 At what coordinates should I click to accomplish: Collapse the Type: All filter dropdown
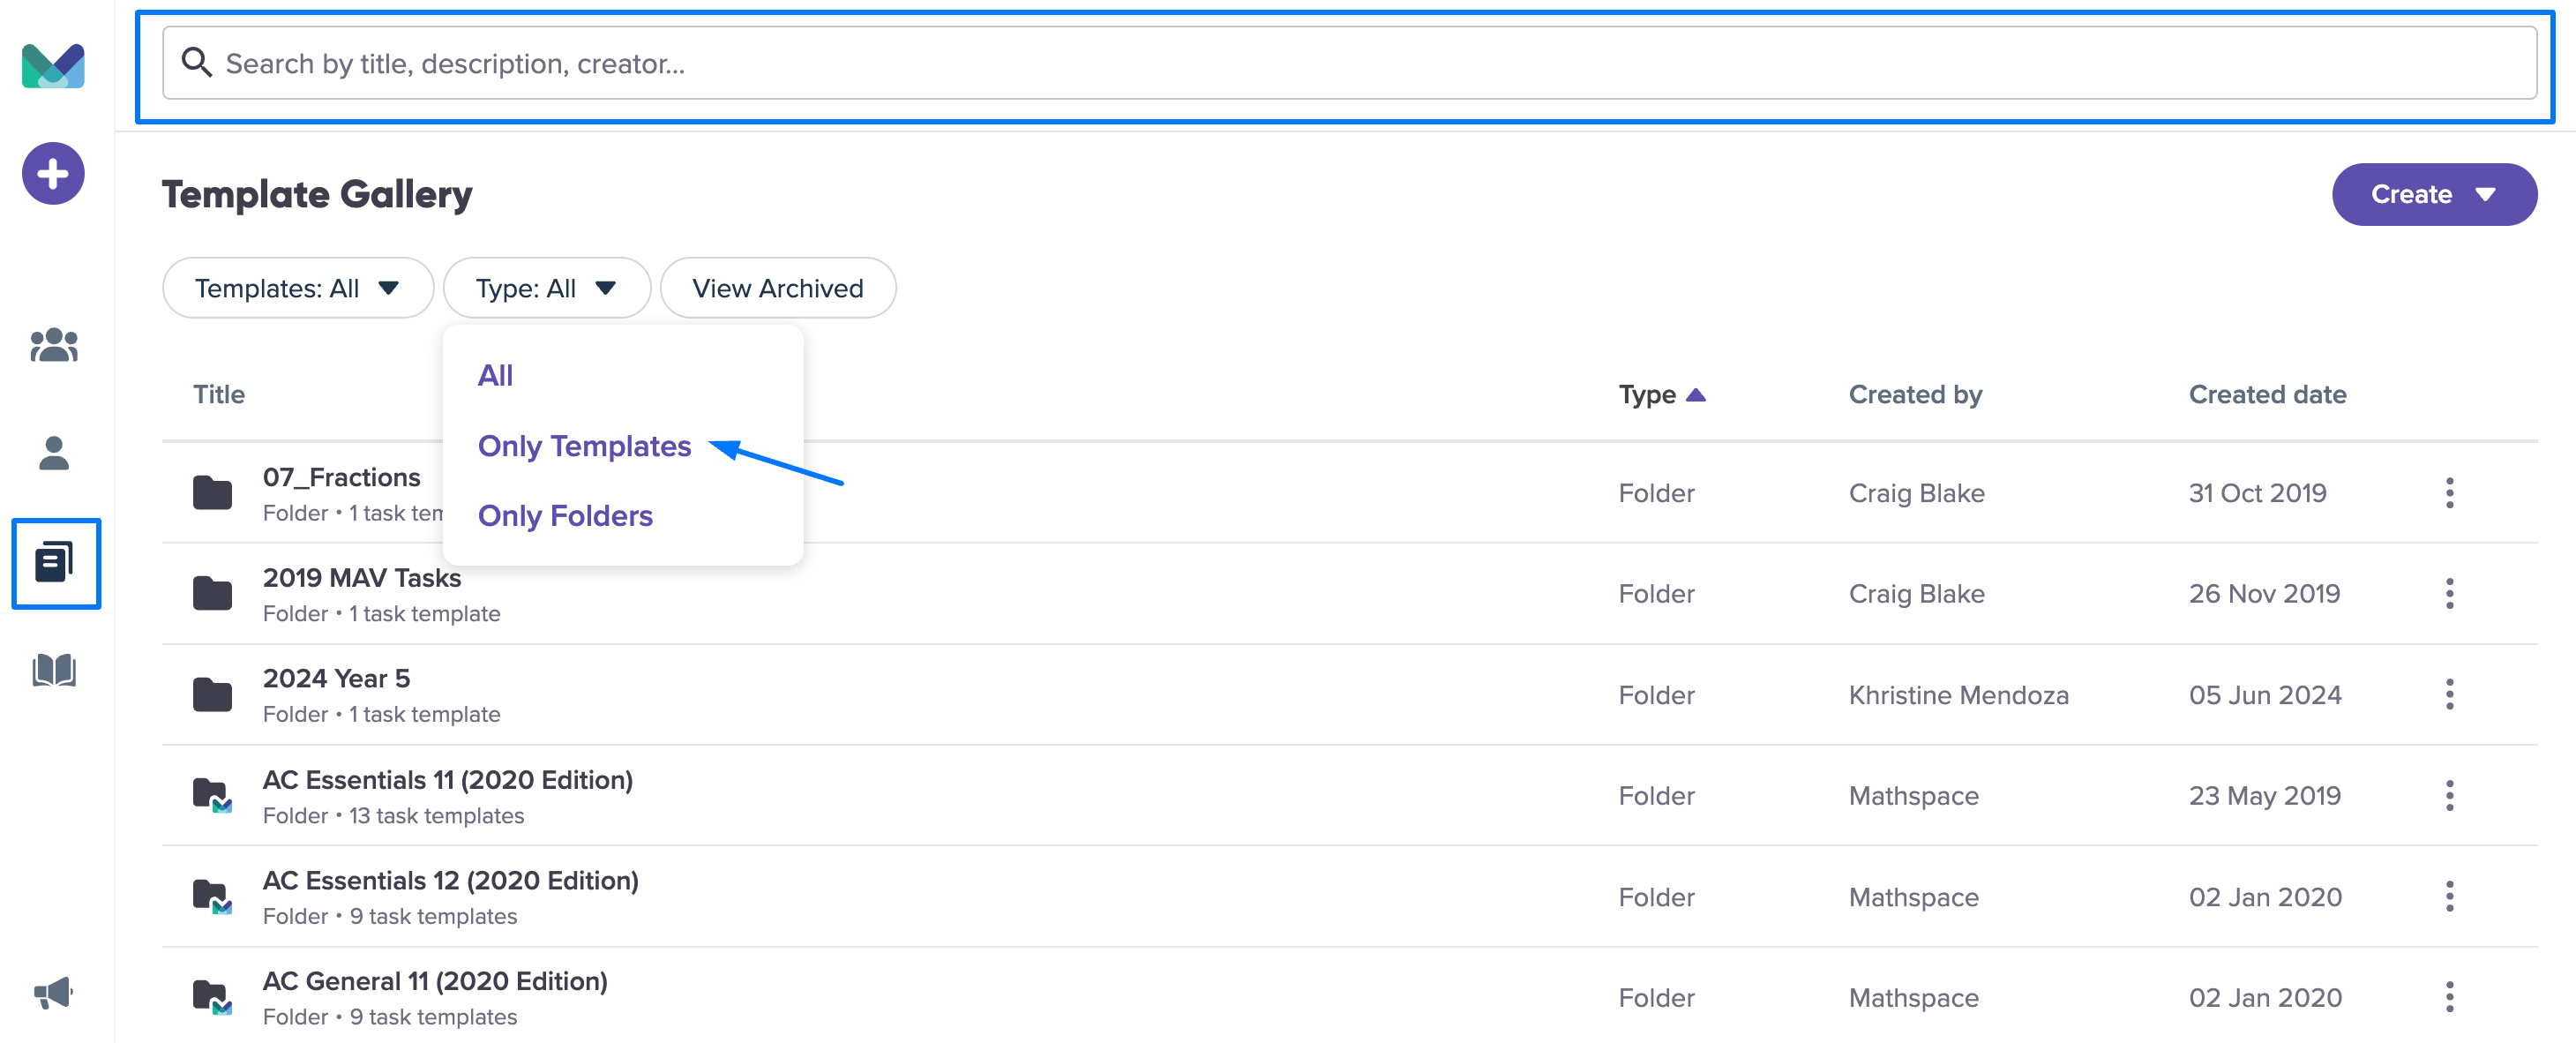tap(547, 288)
